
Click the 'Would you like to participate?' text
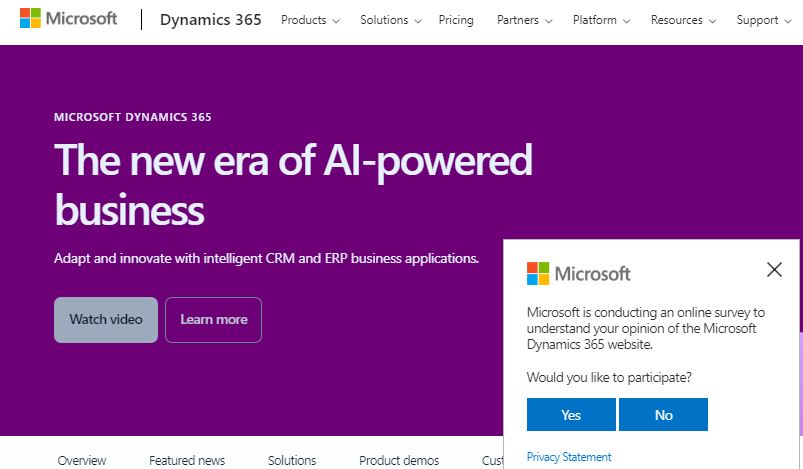coord(609,377)
